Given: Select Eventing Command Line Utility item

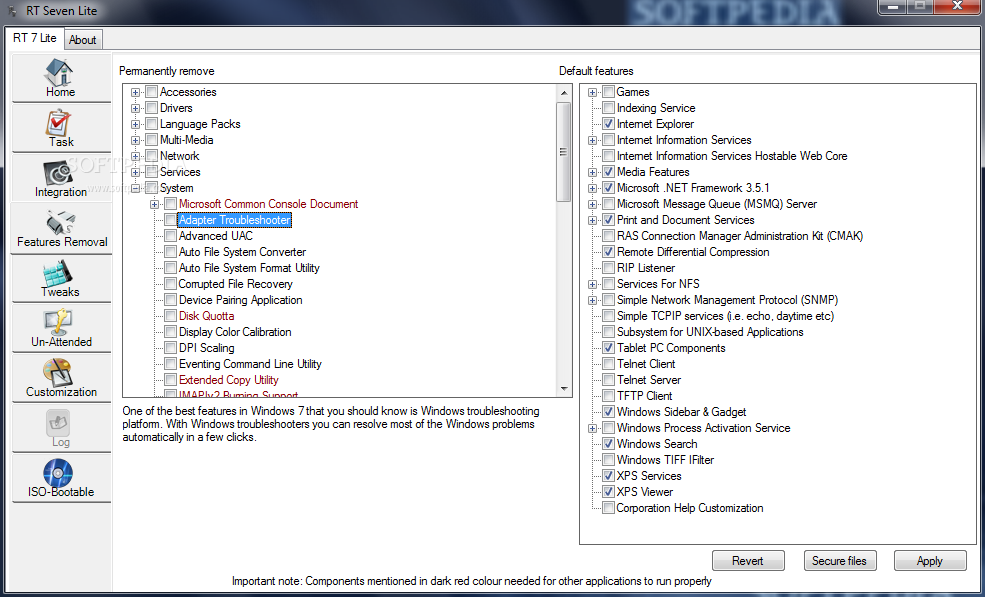Looking at the screenshot, I should pyautogui.click(x=250, y=364).
